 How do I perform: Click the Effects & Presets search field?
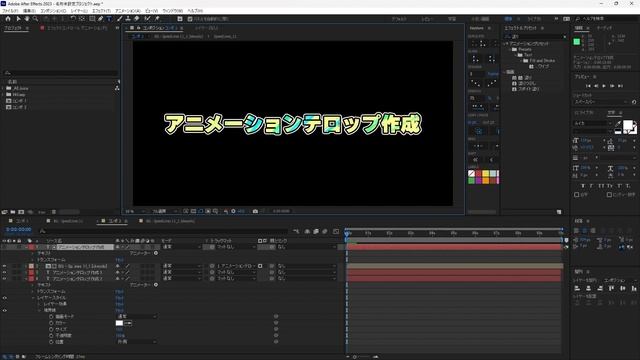tap(536, 37)
